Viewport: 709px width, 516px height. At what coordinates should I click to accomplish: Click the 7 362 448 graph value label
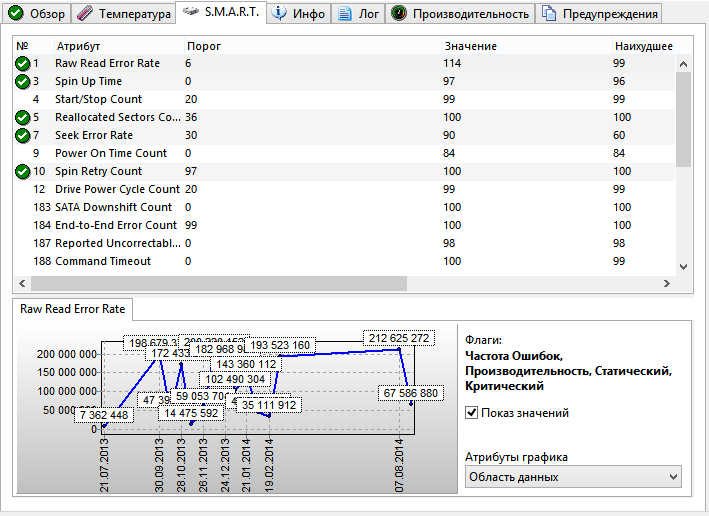pos(104,415)
